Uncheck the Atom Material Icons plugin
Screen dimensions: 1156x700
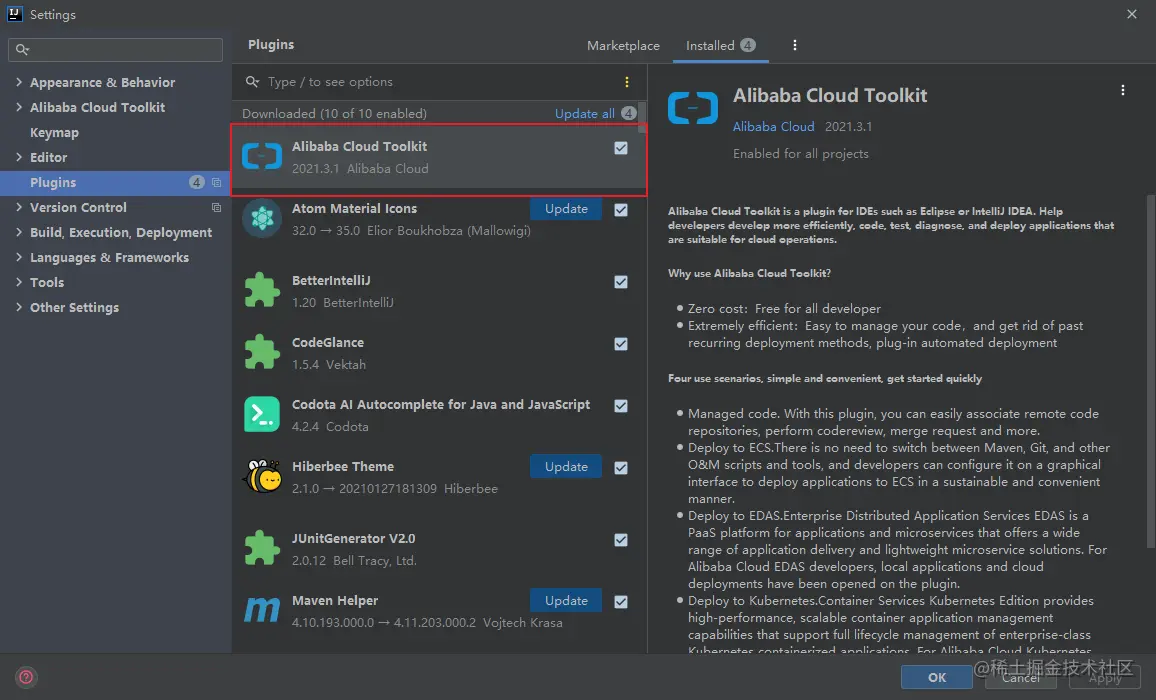[x=621, y=209]
